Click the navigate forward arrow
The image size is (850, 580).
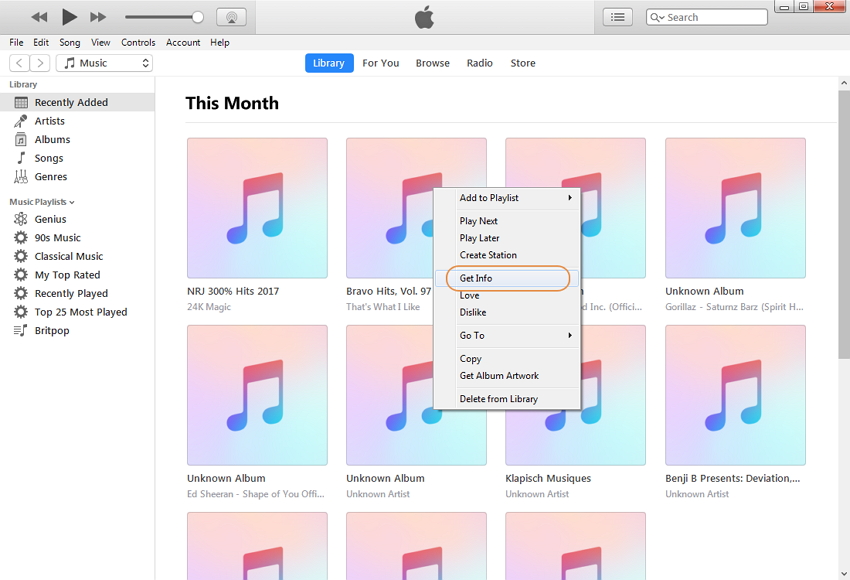[x=40, y=63]
